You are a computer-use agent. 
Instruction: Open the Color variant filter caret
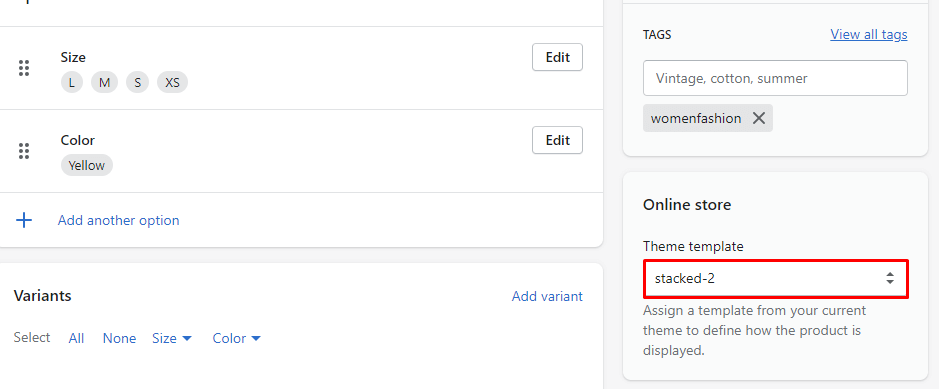(256, 339)
